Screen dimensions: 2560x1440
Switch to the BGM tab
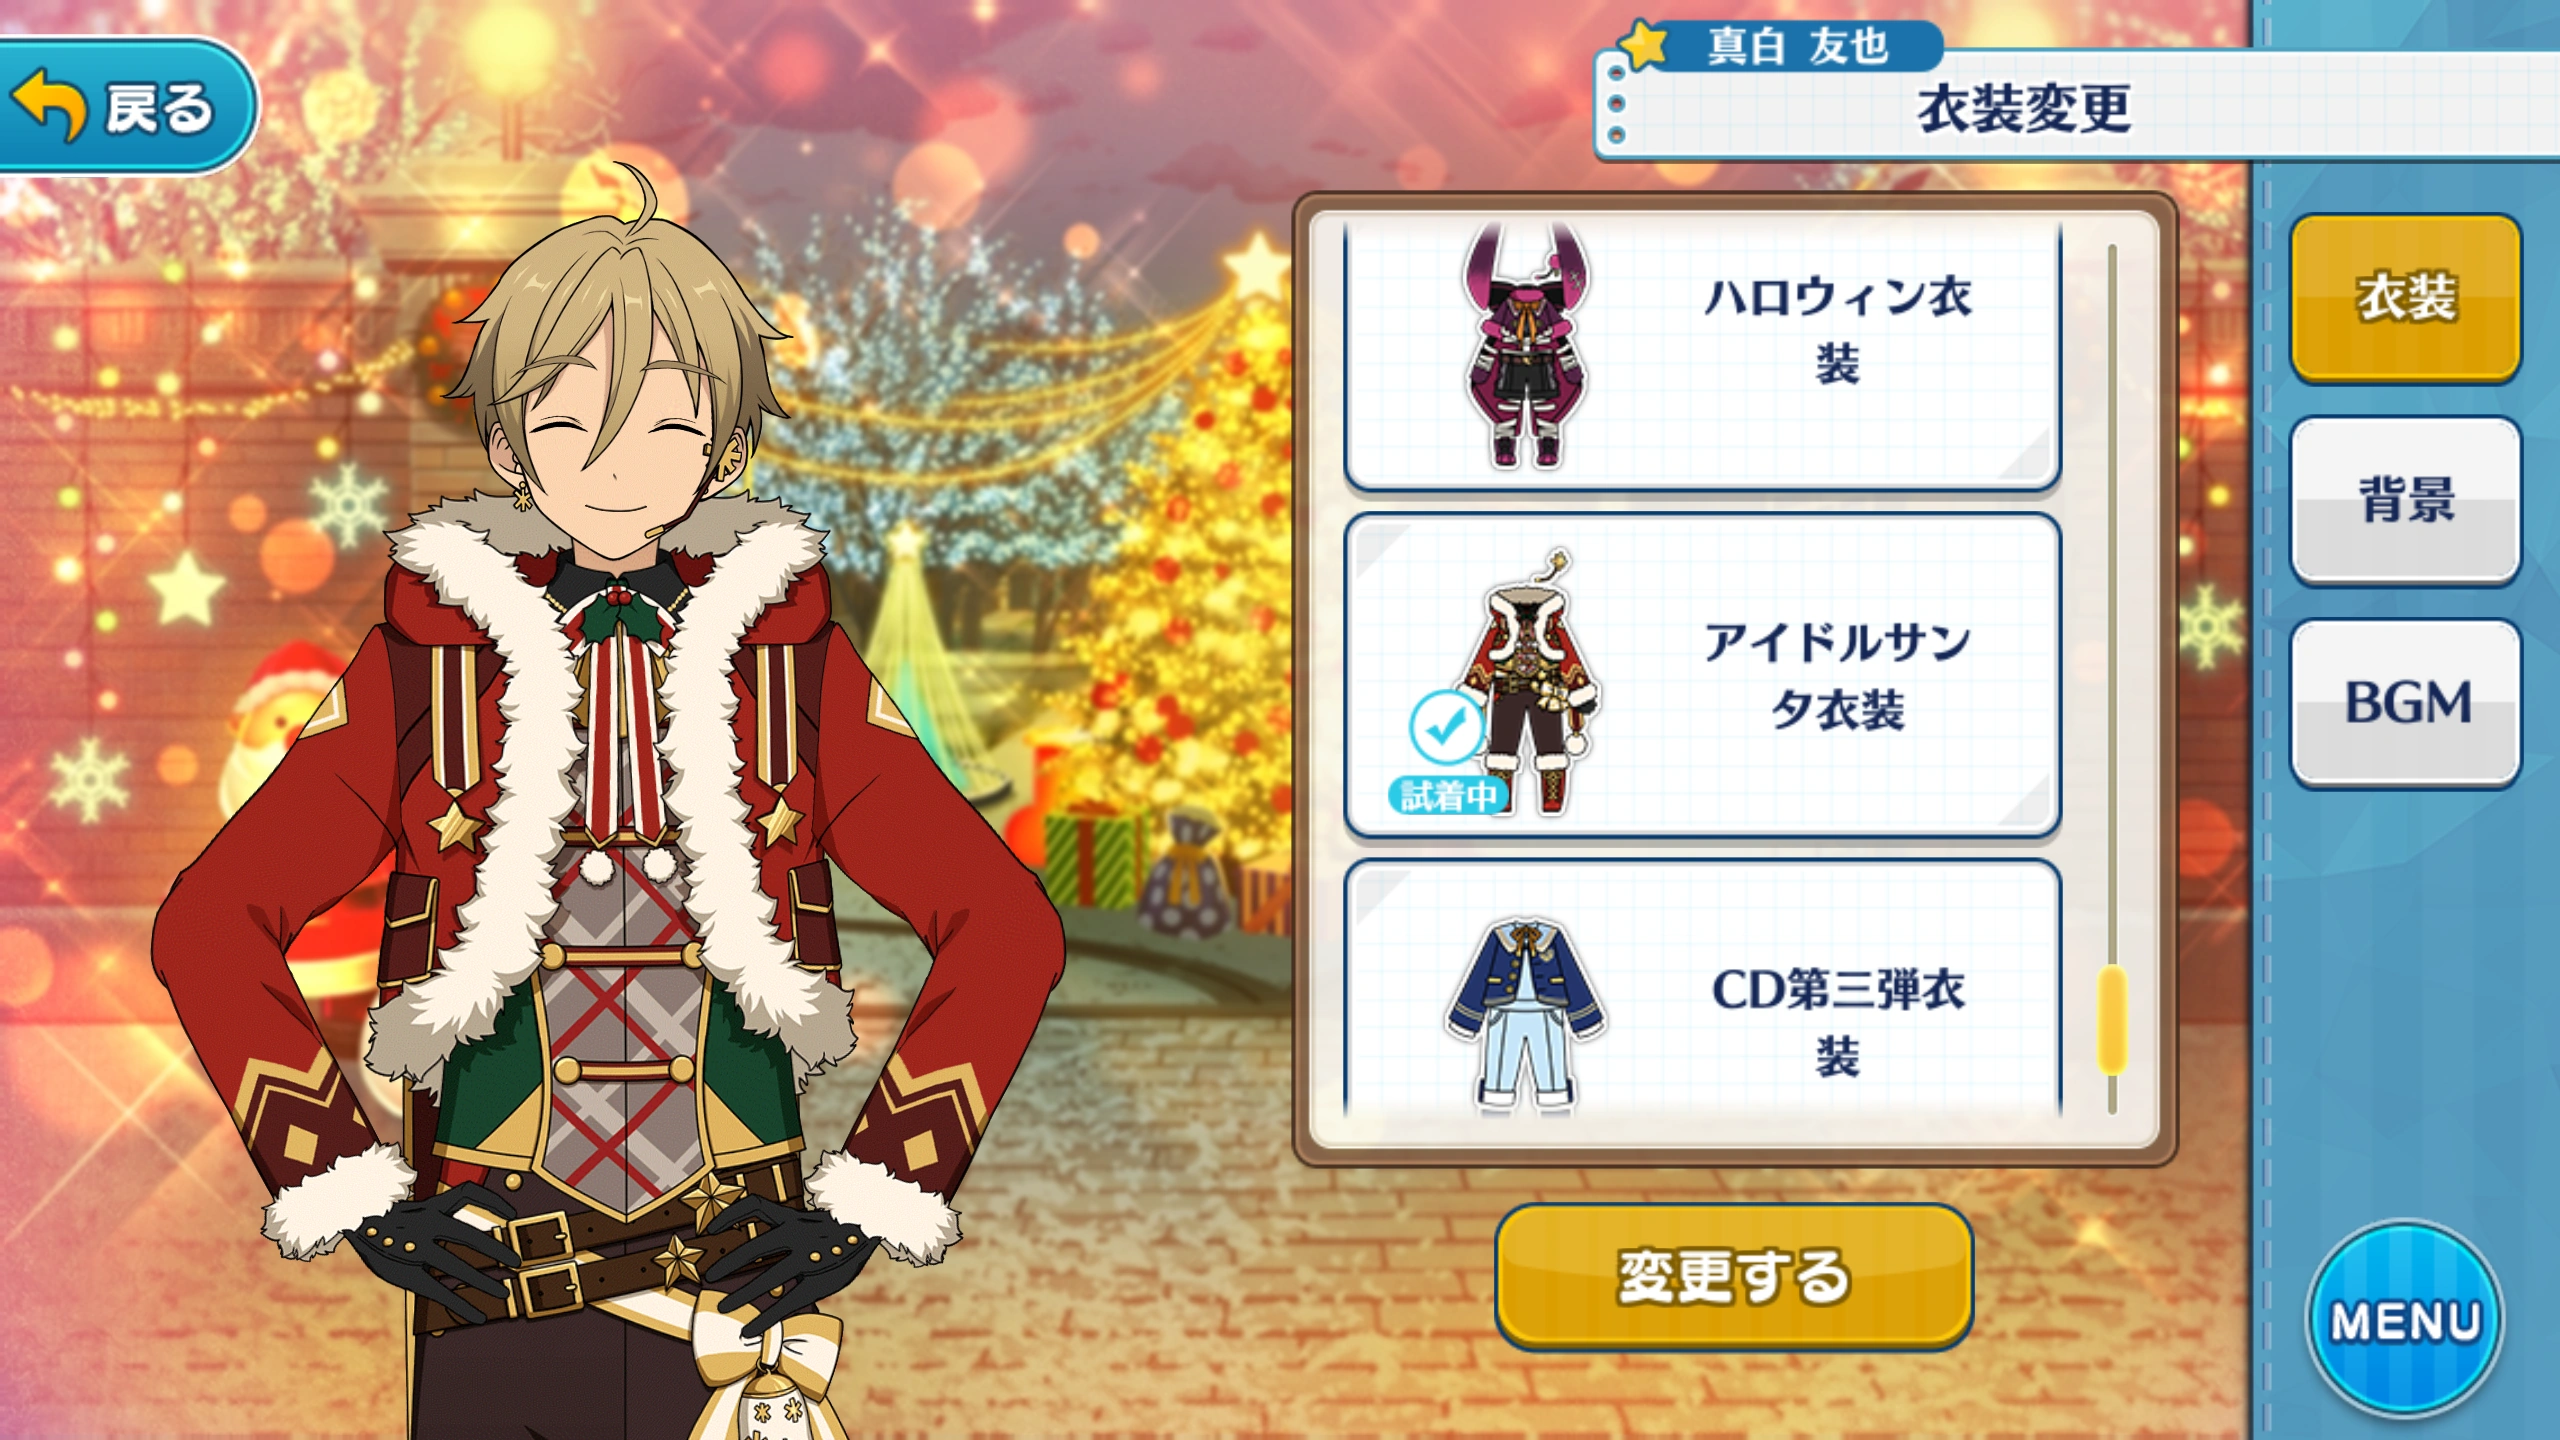tap(2405, 702)
